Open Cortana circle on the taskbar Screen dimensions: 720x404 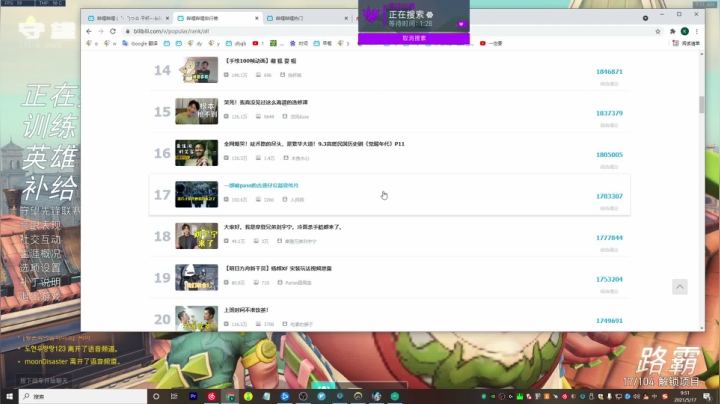point(156,396)
